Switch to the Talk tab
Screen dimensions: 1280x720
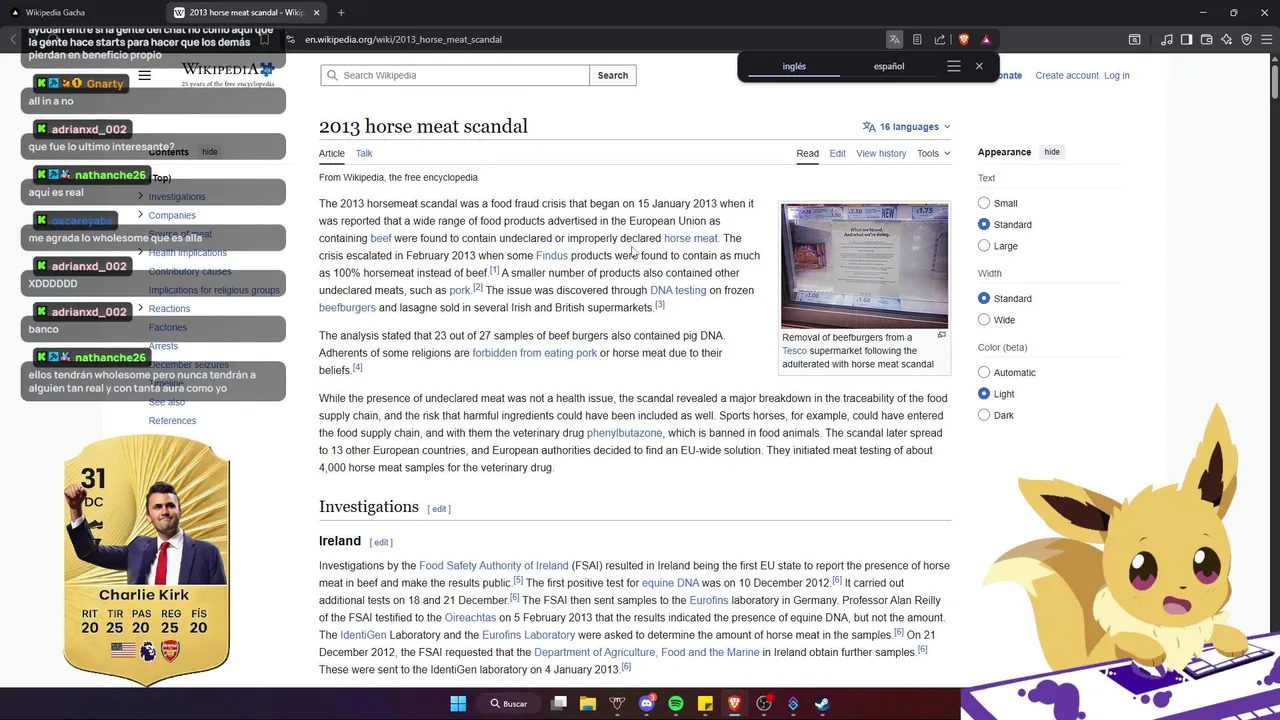point(364,153)
